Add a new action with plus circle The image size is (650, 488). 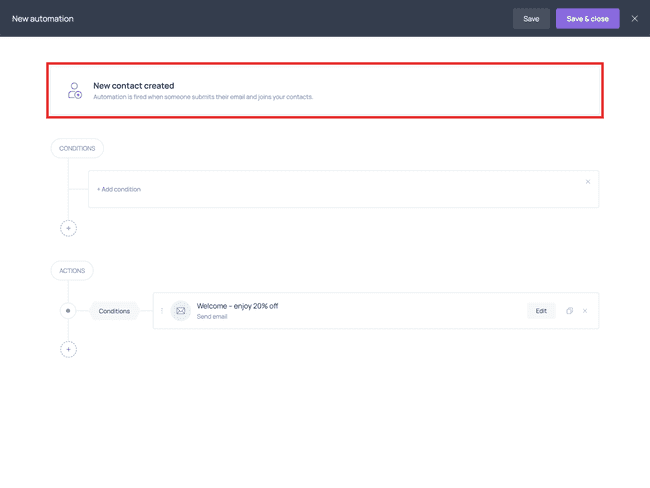coord(68,350)
